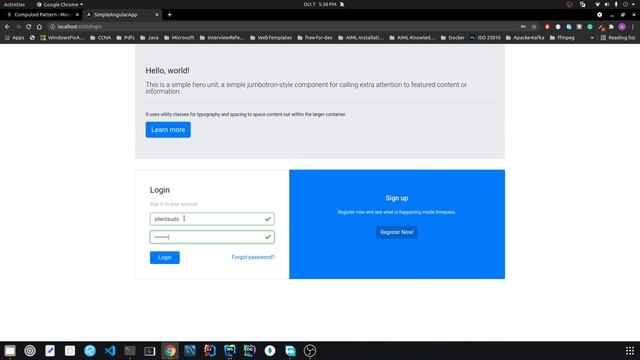Open the WindowsFixA... bookmark
Image resolution: width=640 pixels, height=360 pixels.
tap(62, 38)
